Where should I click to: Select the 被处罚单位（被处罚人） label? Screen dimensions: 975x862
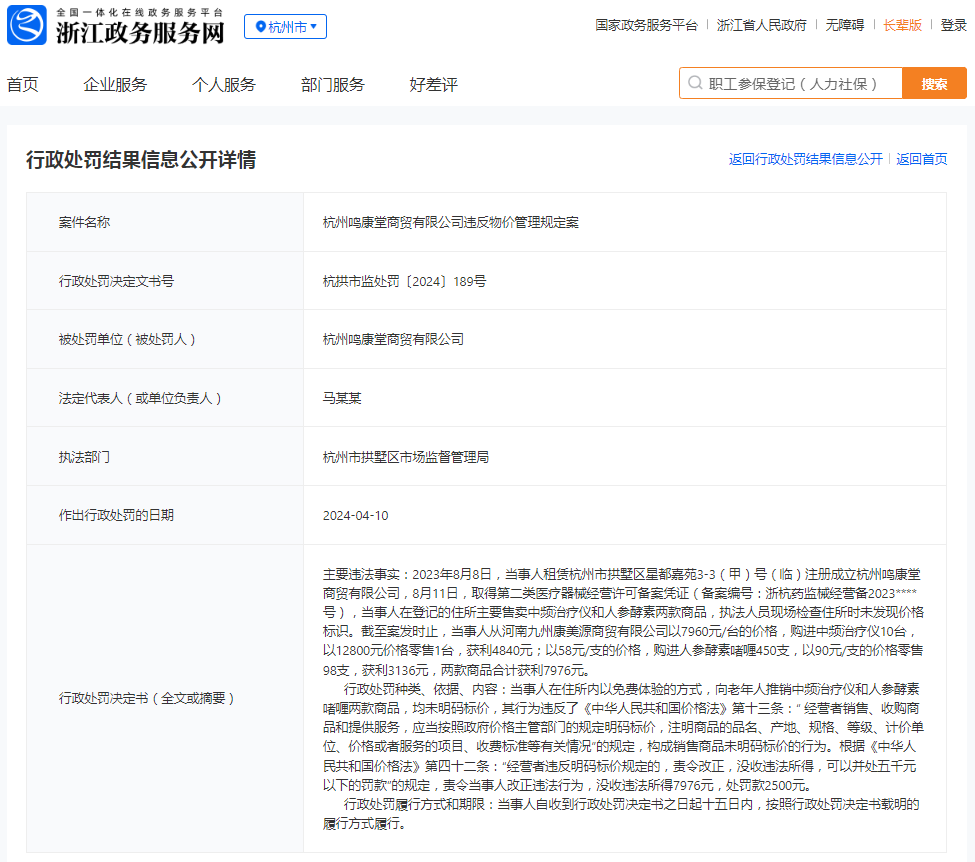127,339
